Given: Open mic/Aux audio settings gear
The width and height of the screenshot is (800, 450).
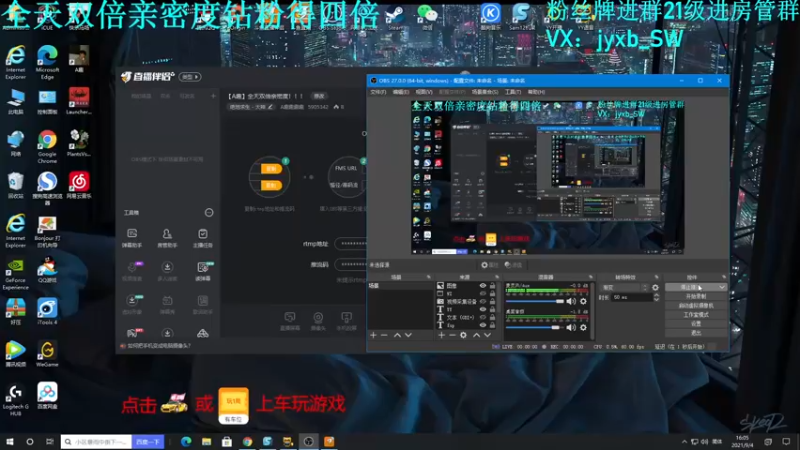Looking at the screenshot, I should coord(583,302).
